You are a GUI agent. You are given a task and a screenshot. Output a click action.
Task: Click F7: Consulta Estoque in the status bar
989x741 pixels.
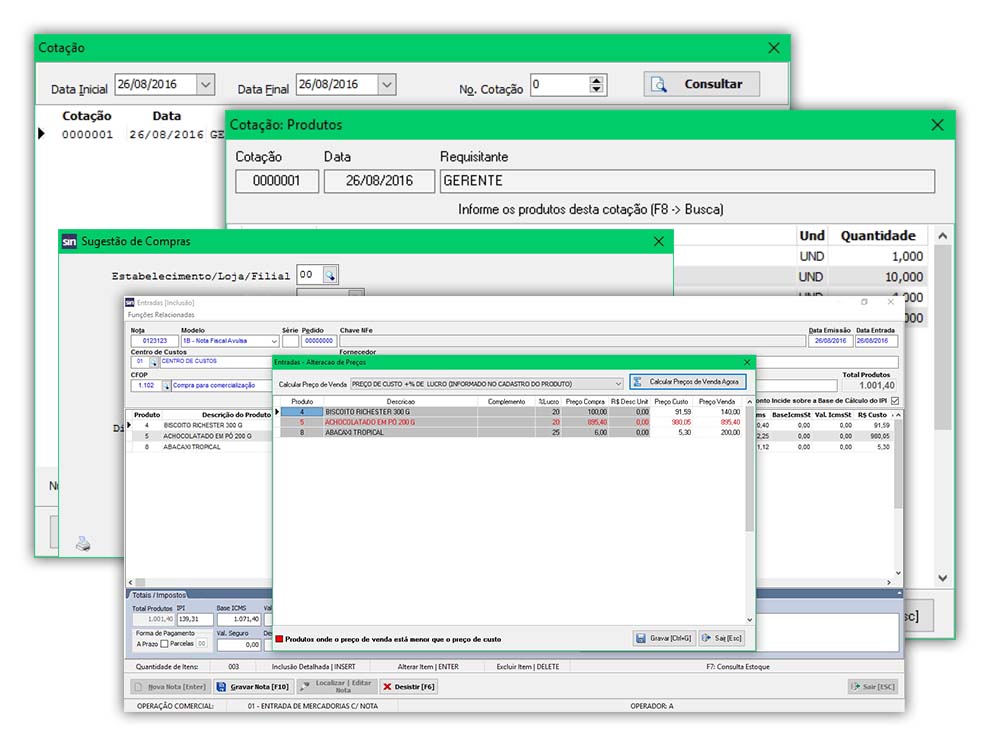[x=738, y=667]
